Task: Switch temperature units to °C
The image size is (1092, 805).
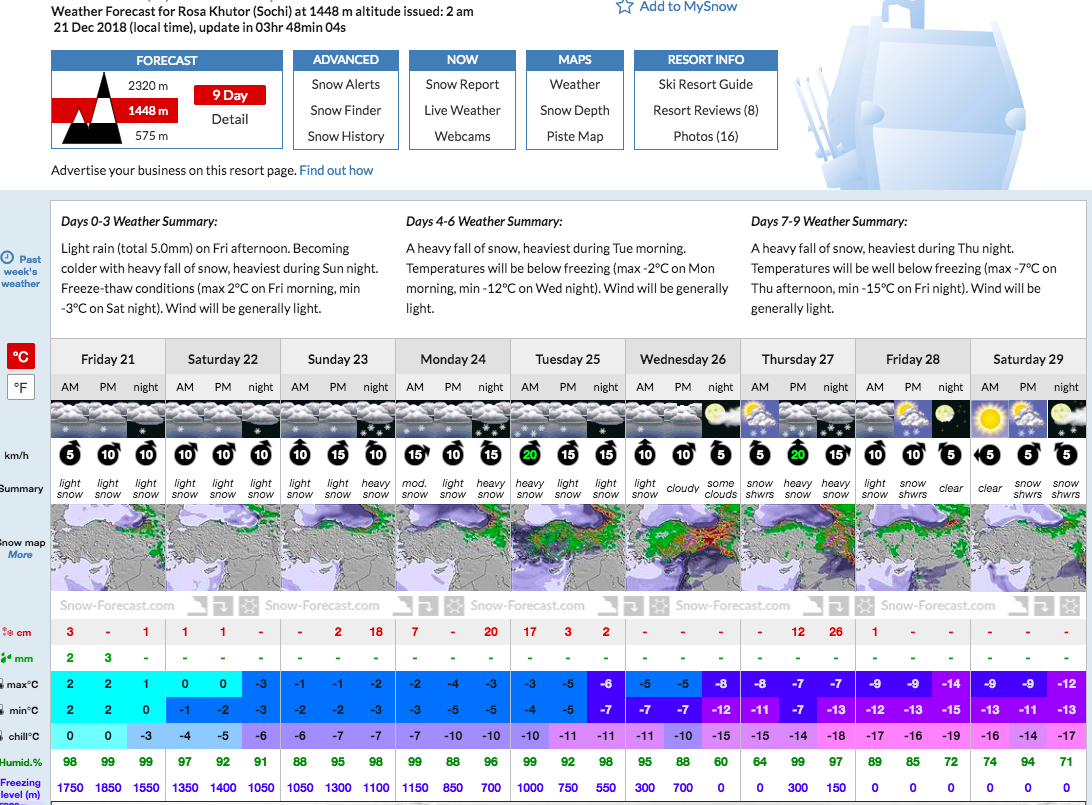Action: pyautogui.click(x=20, y=357)
